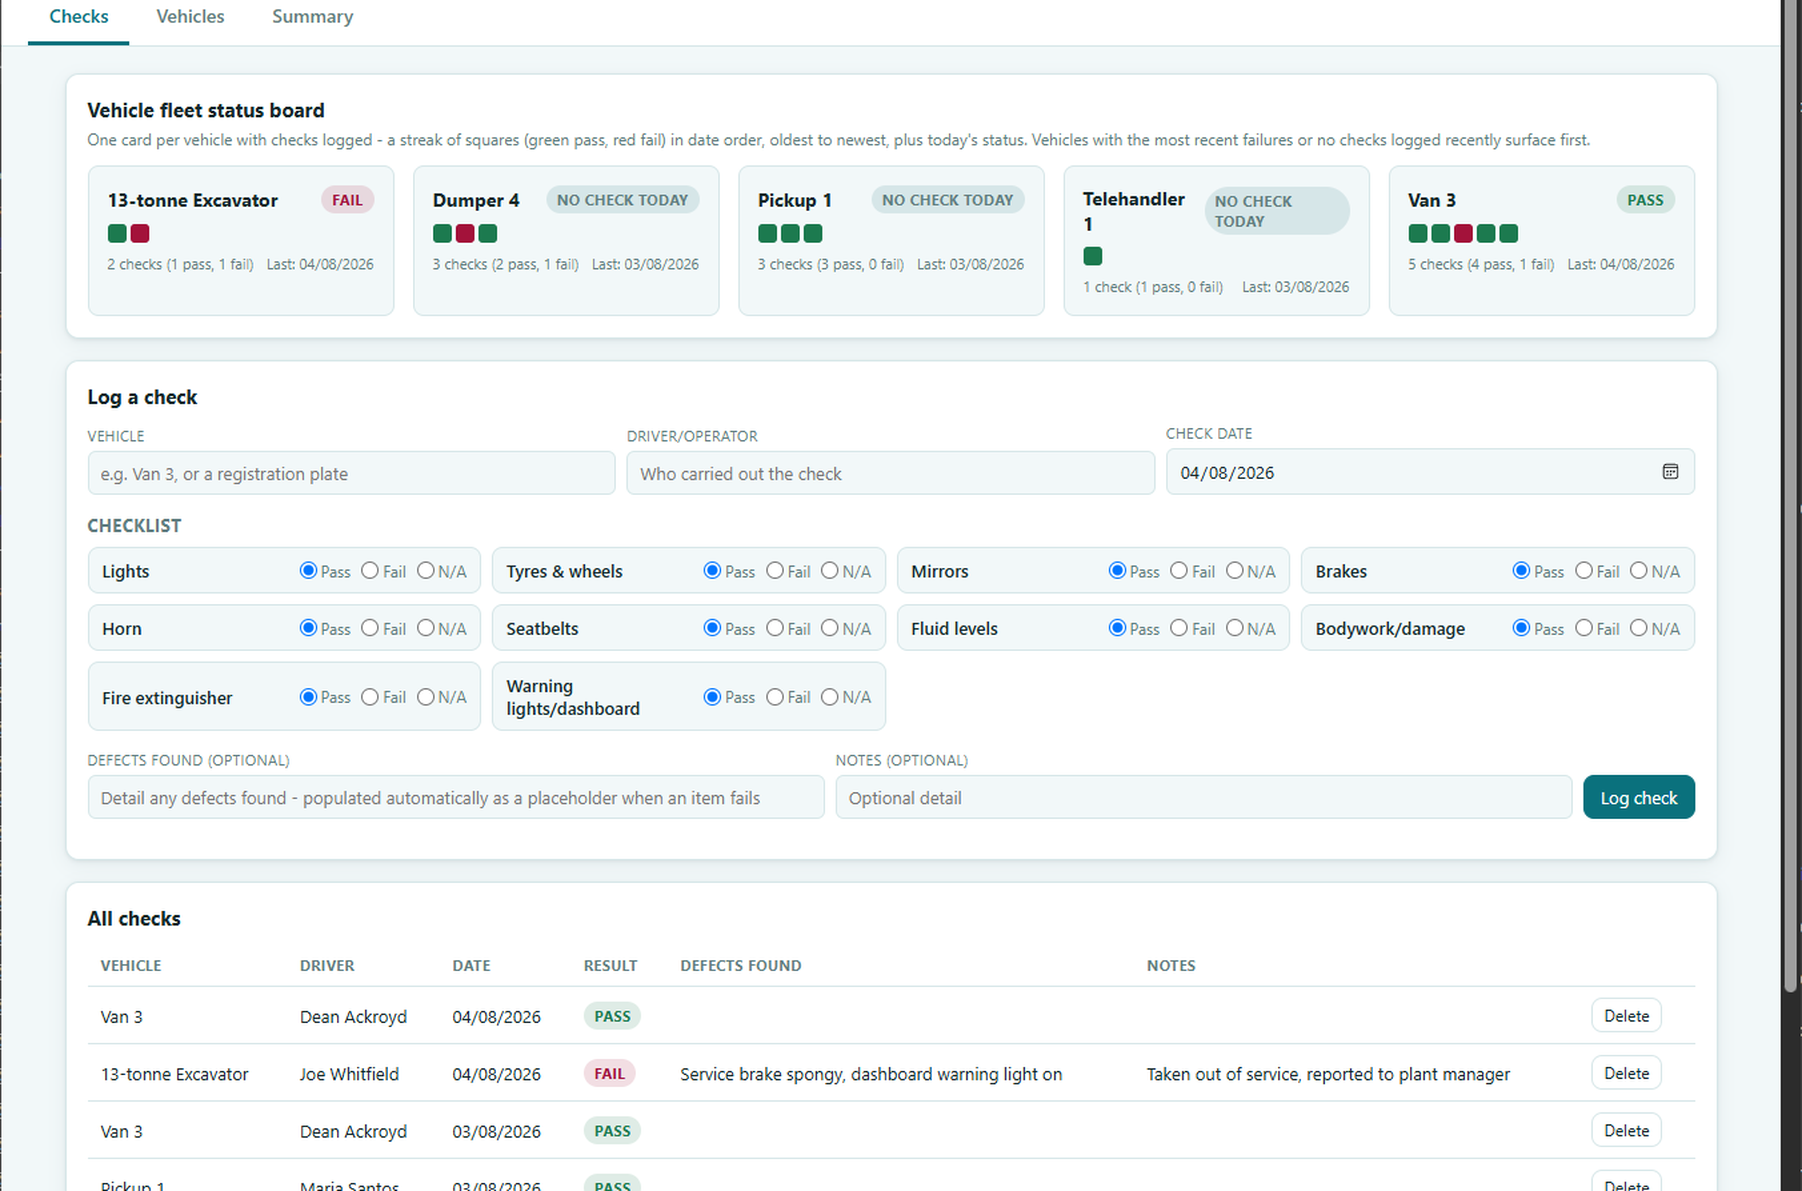The width and height of the screenshot is (1802, 1191).
Task: Click the Check date field
Action: [x=1430, y=472]
